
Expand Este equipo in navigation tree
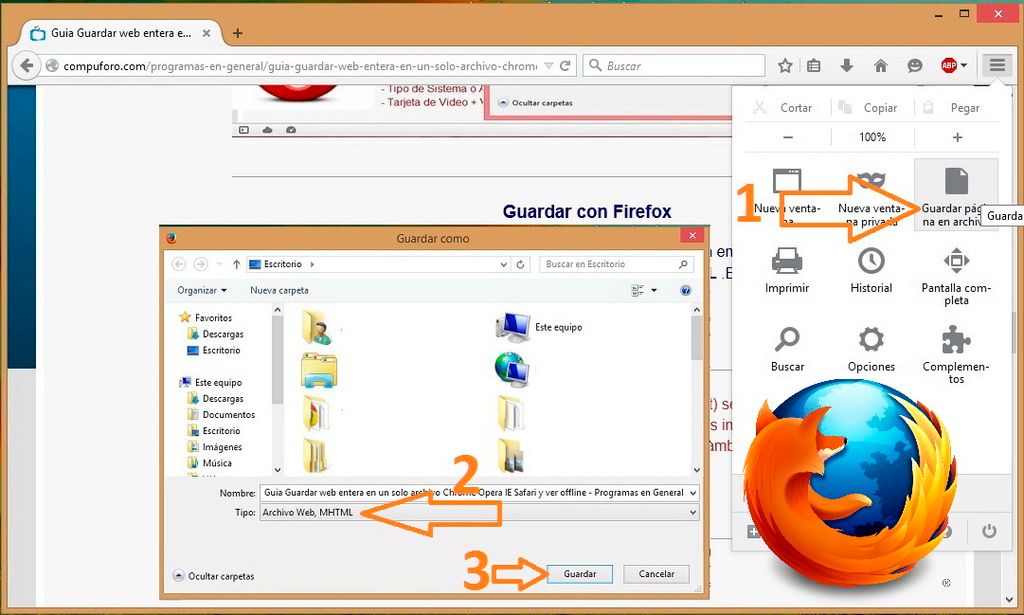(x=212, y=383)
